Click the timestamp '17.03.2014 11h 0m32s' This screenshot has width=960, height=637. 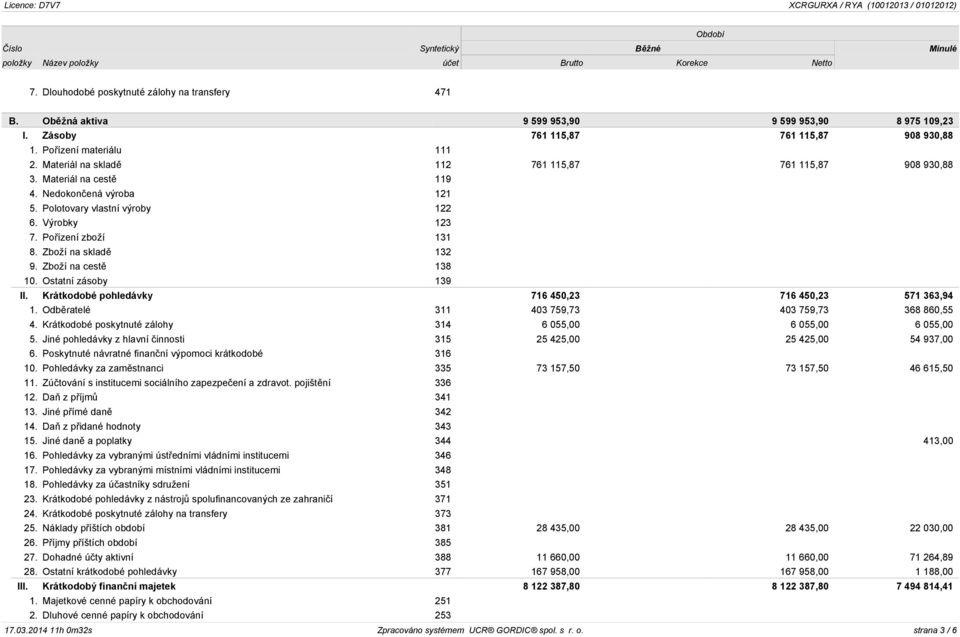click(48, 630)
